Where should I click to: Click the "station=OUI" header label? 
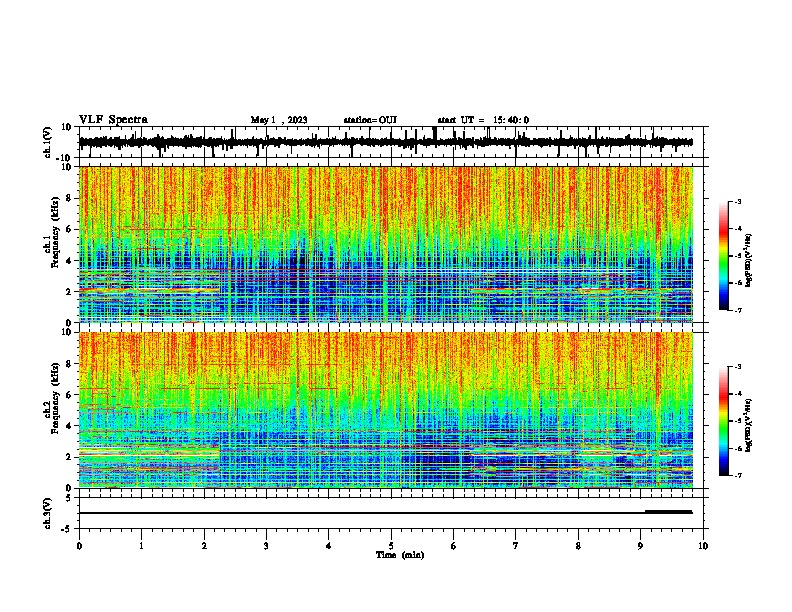pos(370,120)
